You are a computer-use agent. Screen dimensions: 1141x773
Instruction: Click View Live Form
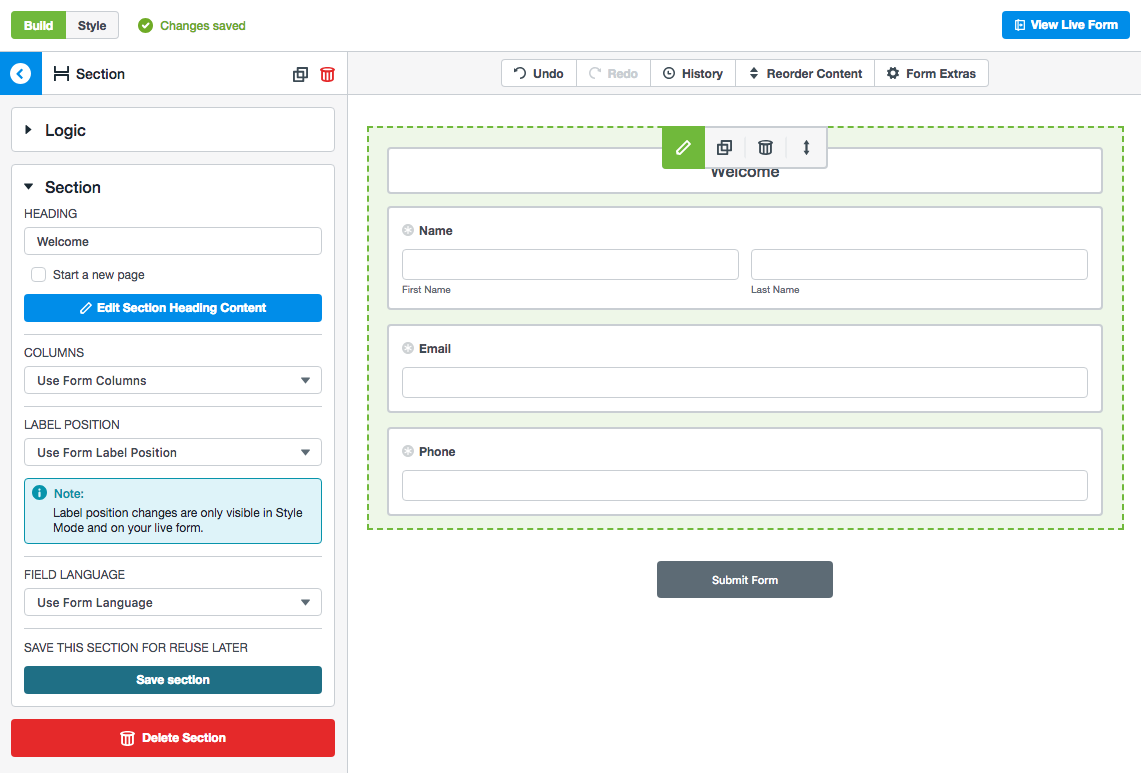[1065, 24]
